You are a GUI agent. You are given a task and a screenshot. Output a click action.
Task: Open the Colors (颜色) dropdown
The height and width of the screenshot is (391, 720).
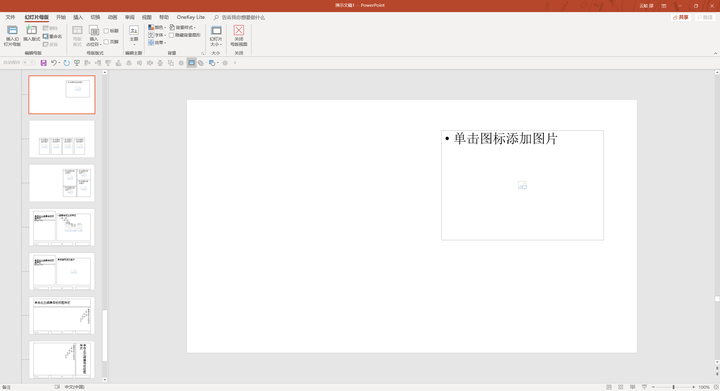tap(157, 28)
